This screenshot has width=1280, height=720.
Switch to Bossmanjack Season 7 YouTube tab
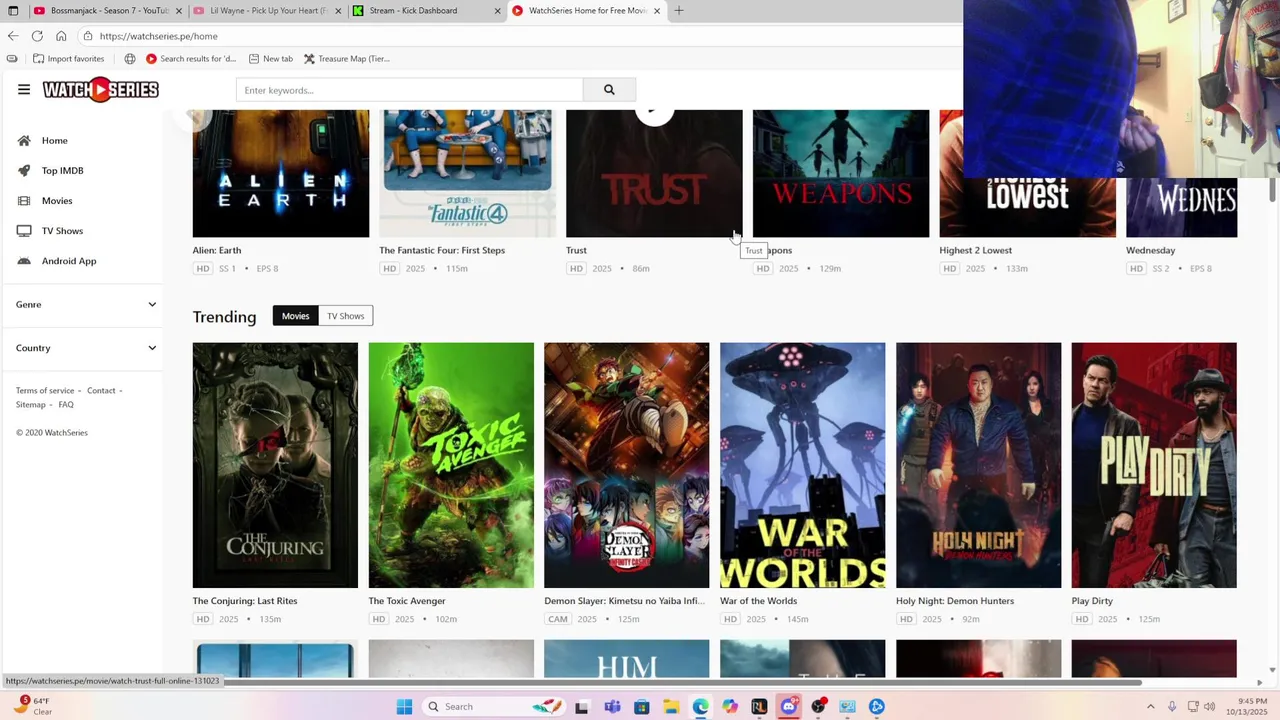107,11
